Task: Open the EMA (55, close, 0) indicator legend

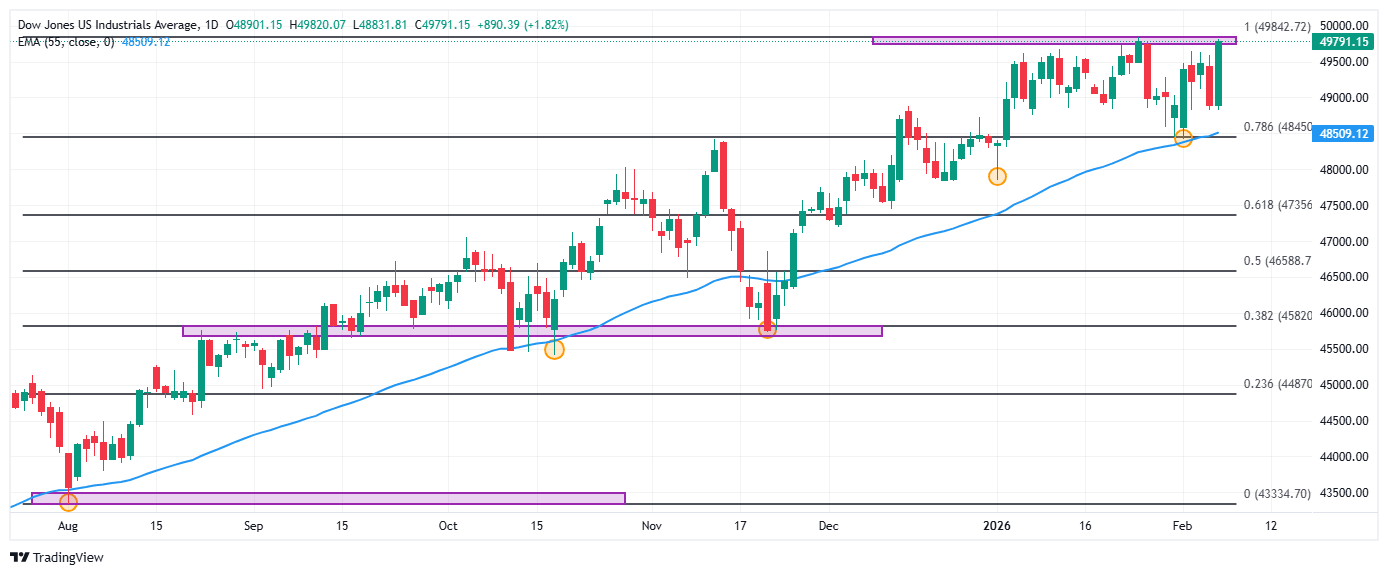Action: pyautogui.click(x=66, y=42)
